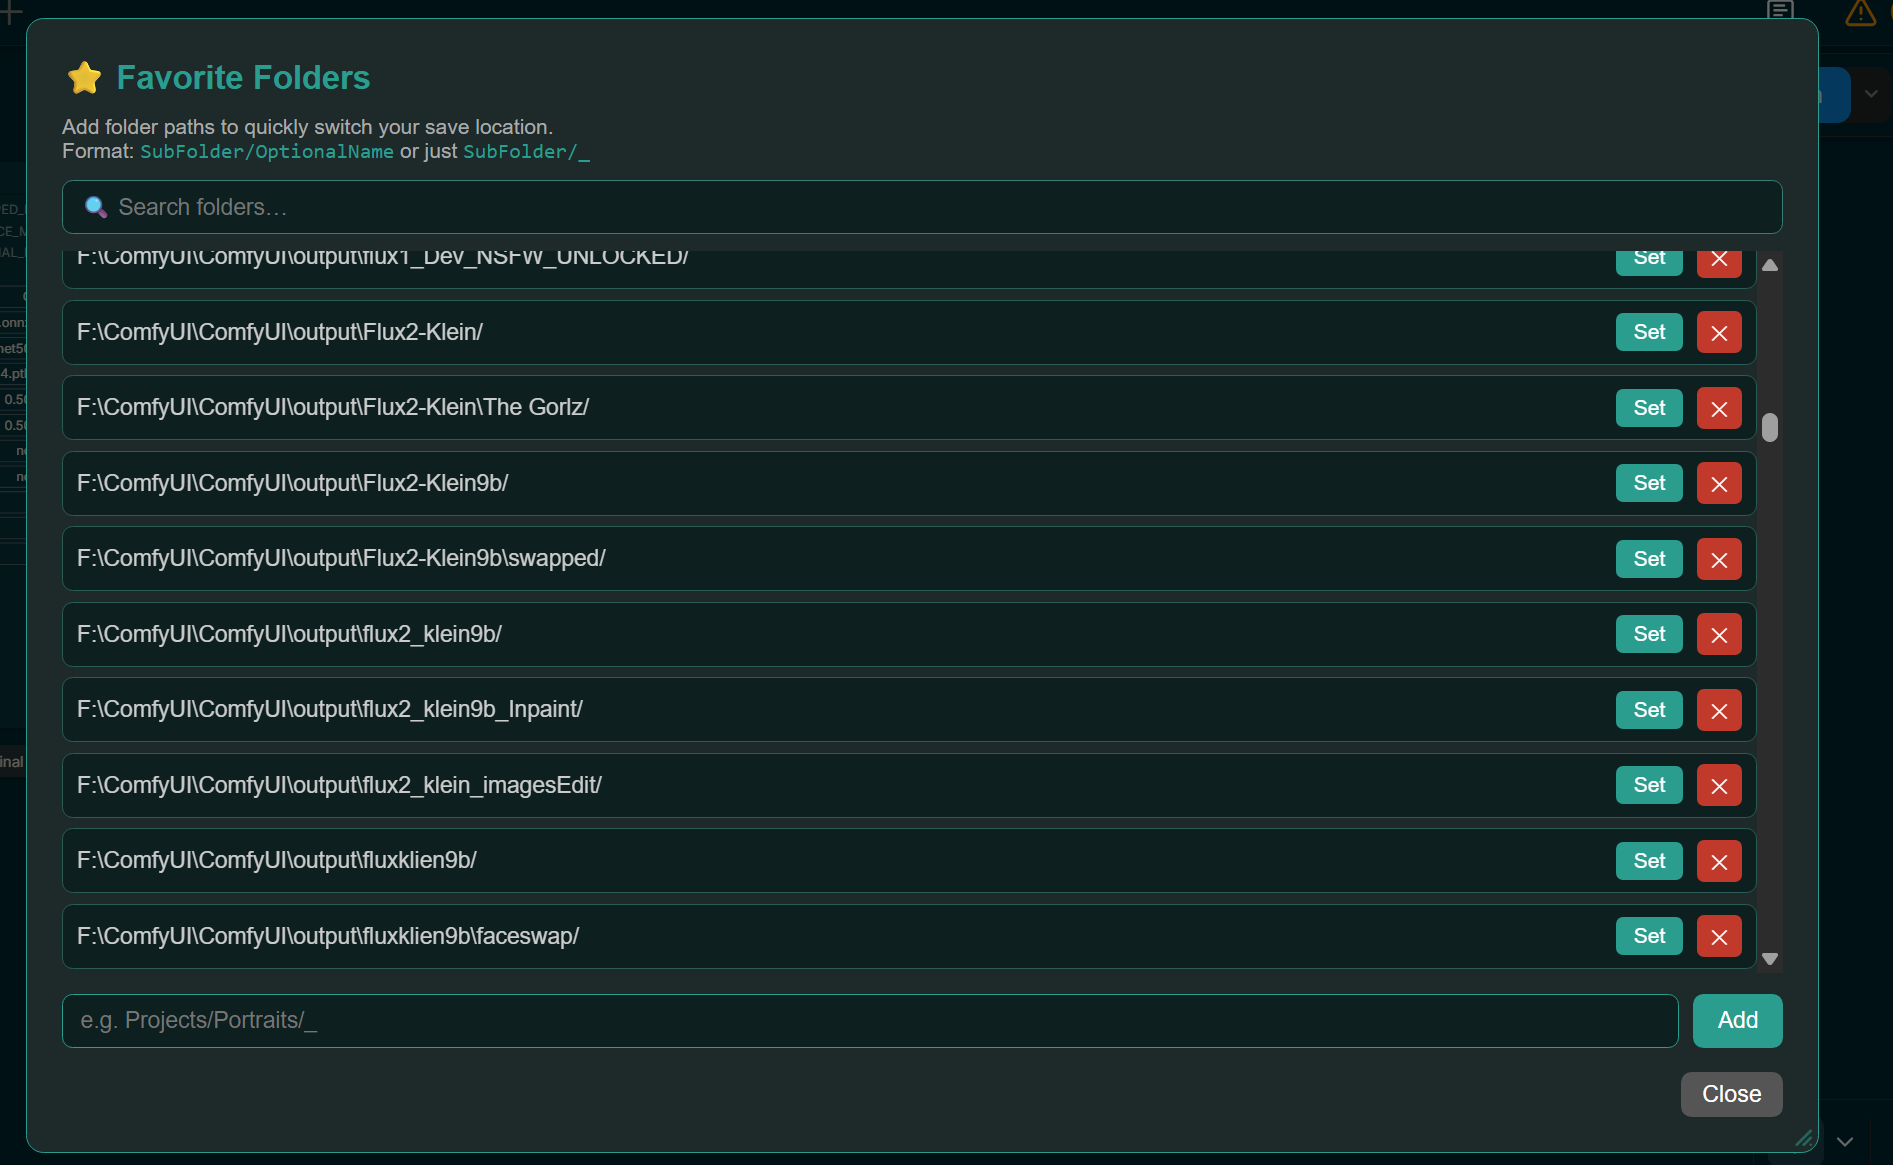Image resolution: width=1893 pixels, height=1165 pixels.
Task: Click the bottom-right chevron expander
Action: pos(1845,1141)
